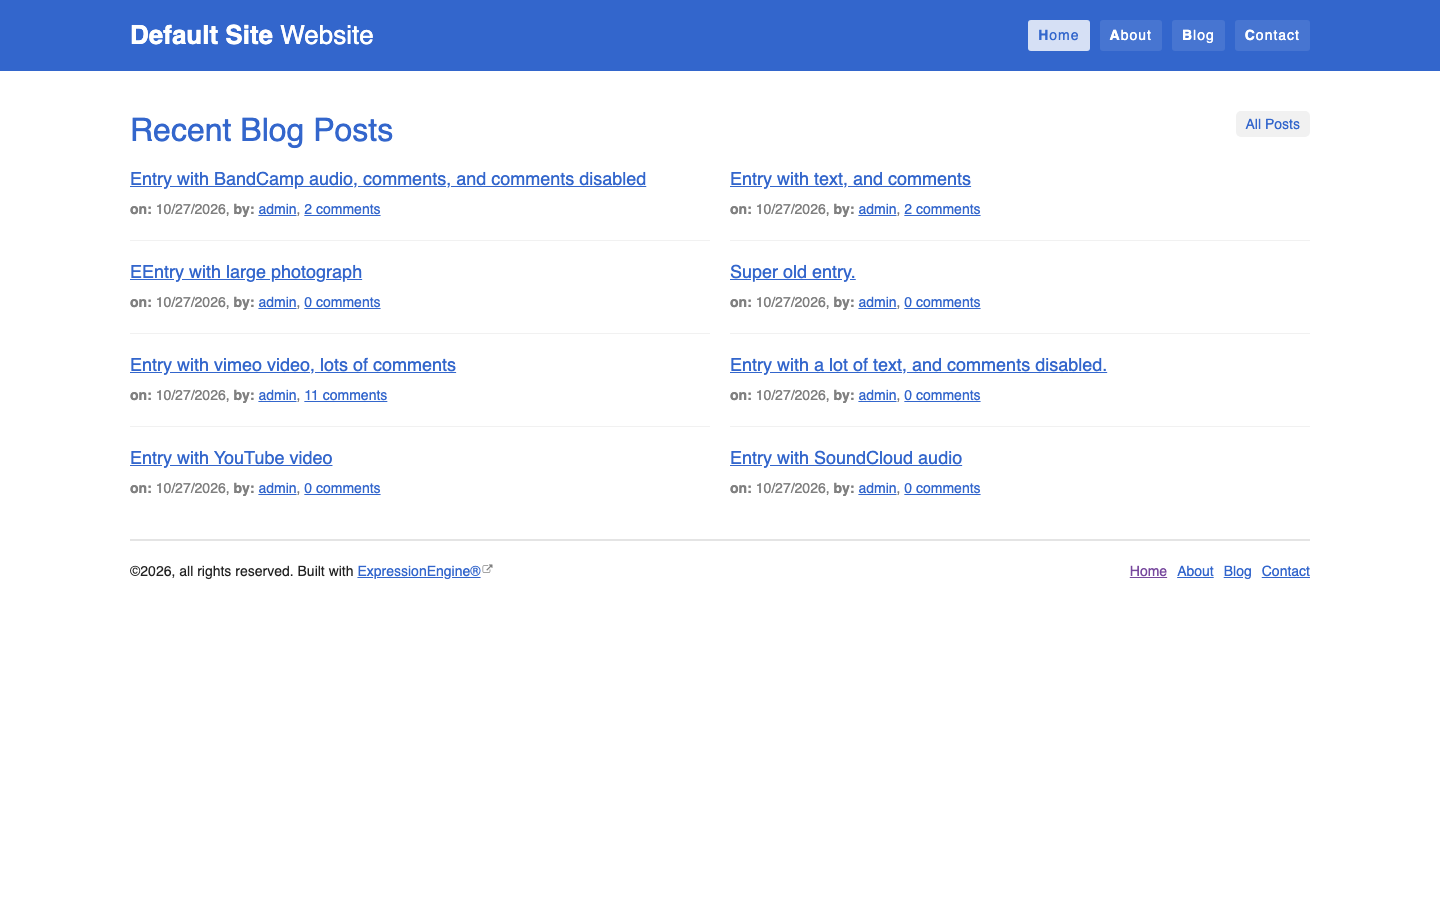Click admin author under SoundCloud audio entry

click(877, 488)
